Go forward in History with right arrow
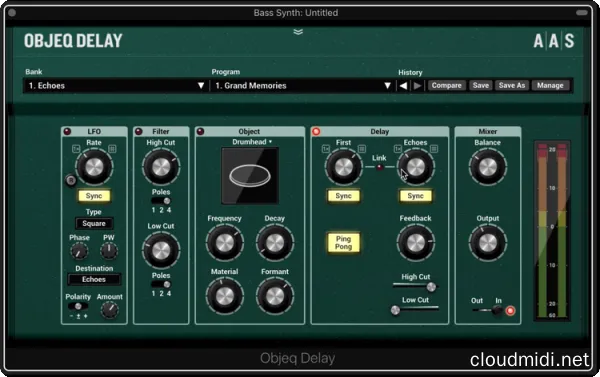This screenshot has width=600, height=377. 417,86
